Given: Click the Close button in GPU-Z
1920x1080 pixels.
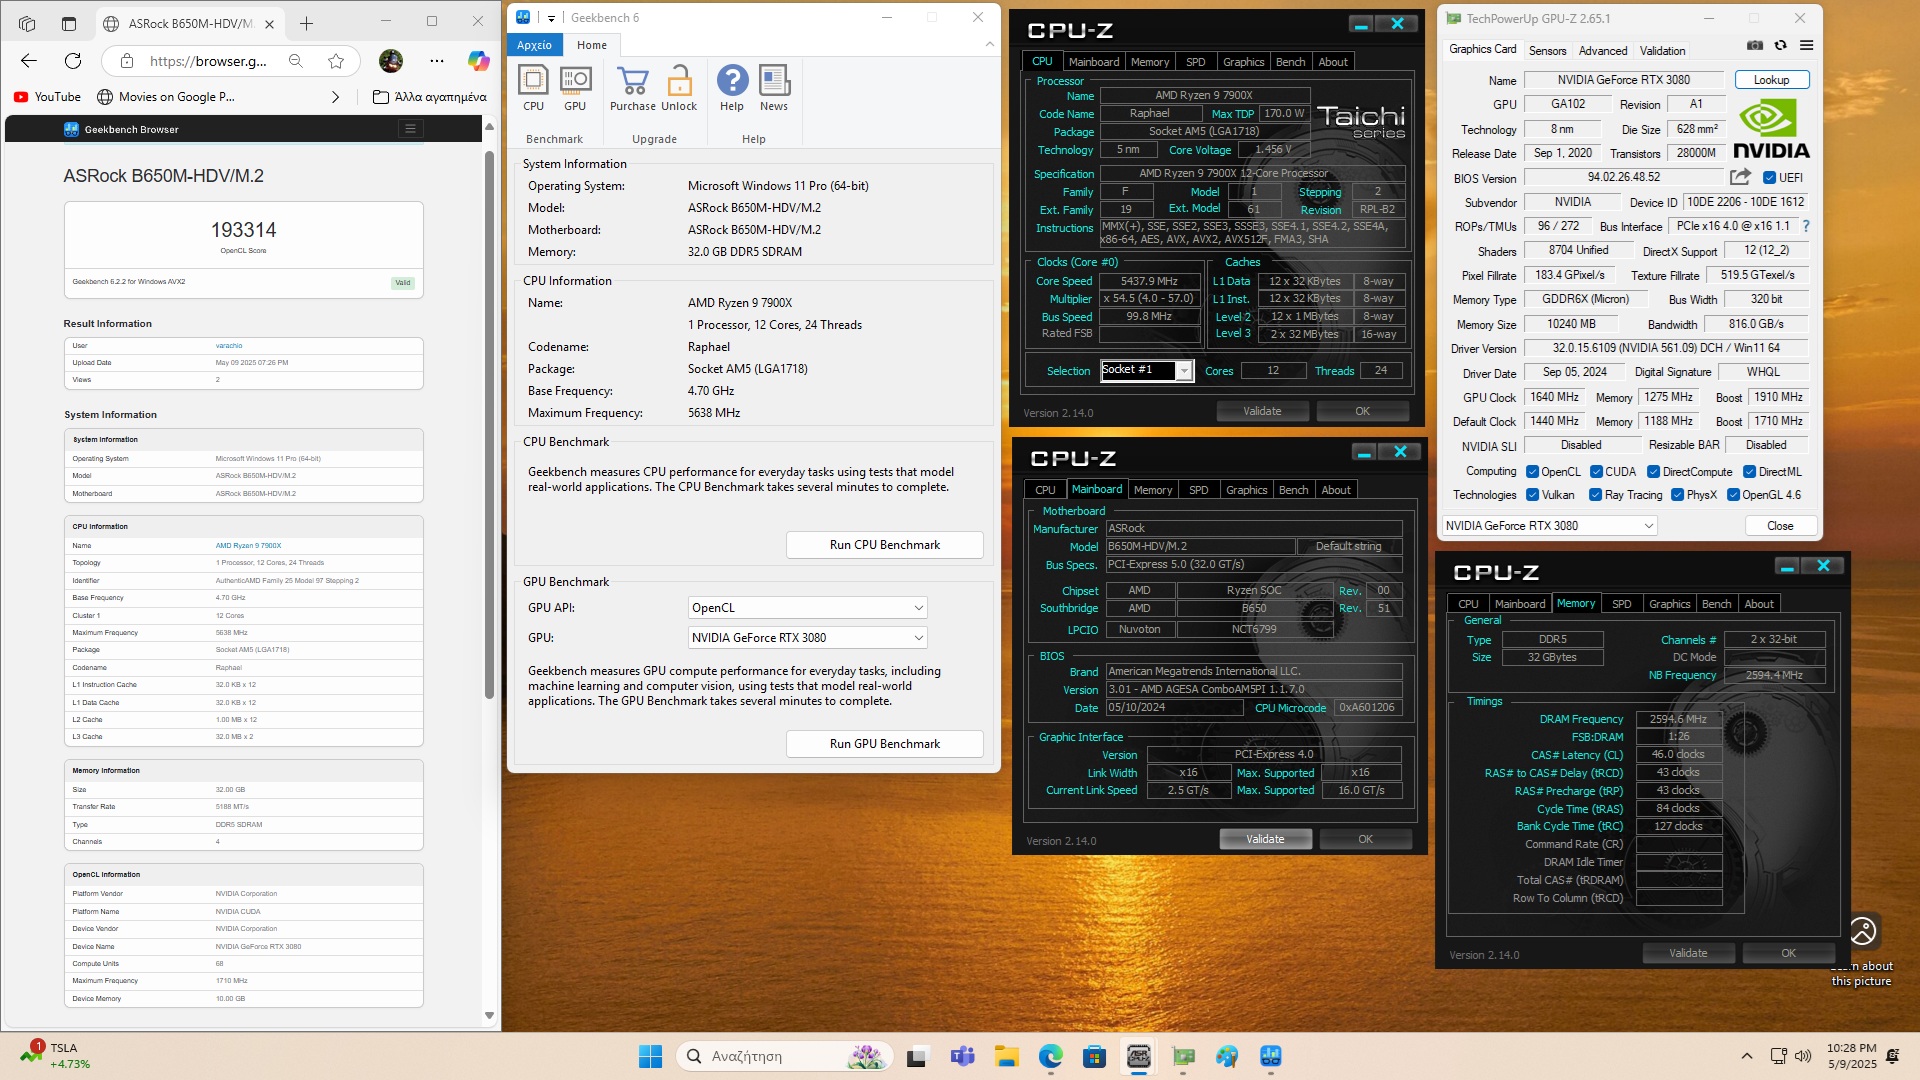Looking at the screenshot, I should coord(1780,526).
